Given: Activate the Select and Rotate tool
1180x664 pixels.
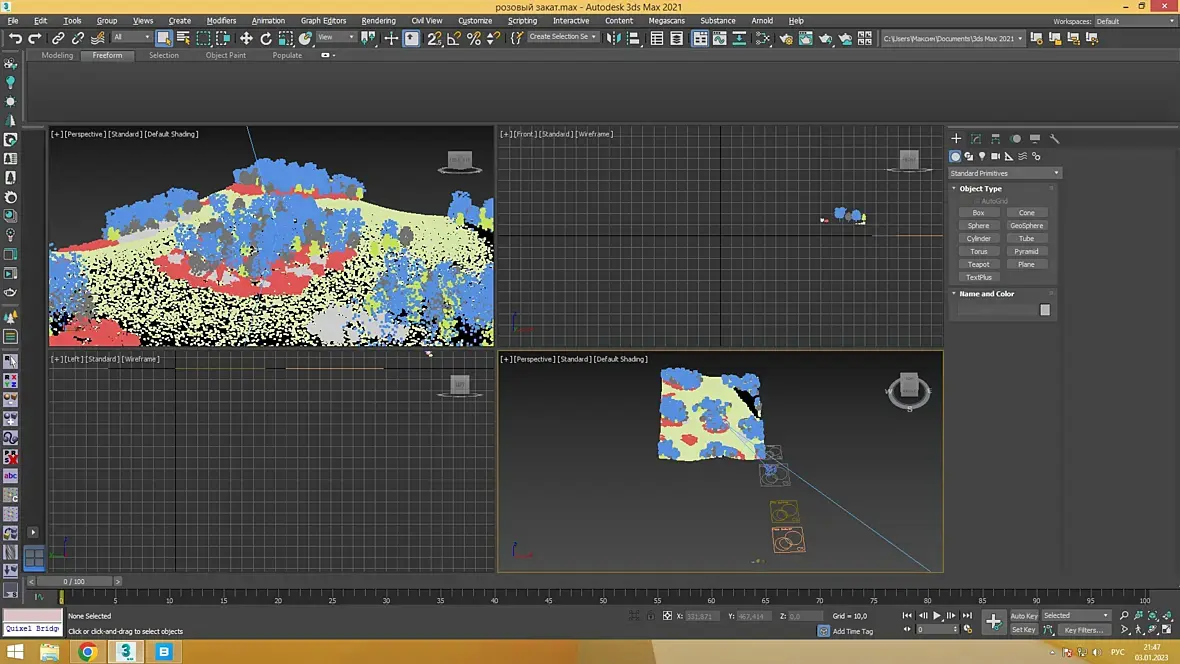Looking at the screenshot, I should tap(266, 38).
